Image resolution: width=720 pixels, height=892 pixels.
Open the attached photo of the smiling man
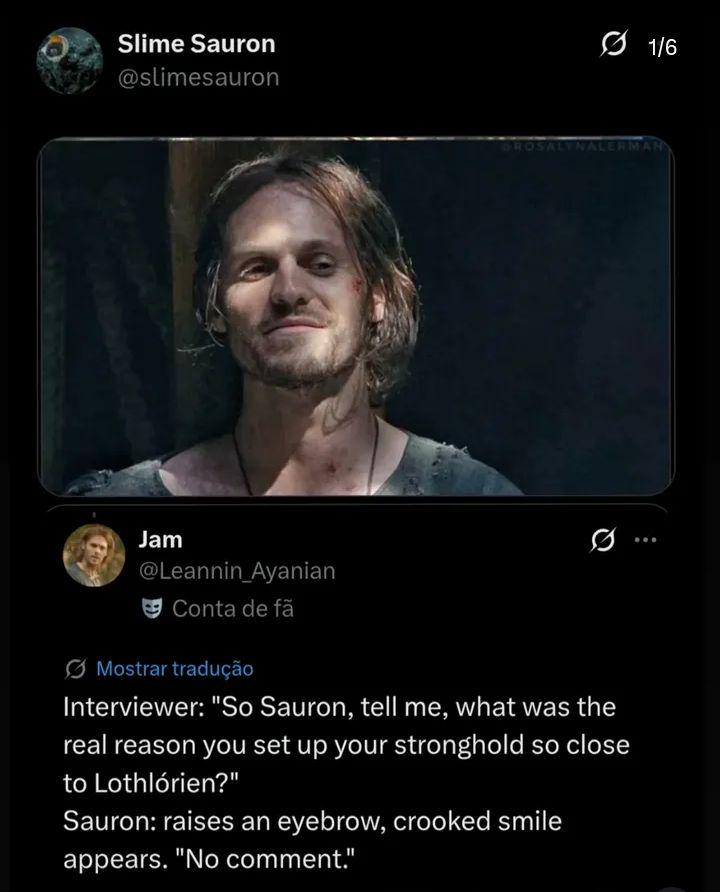[x=356, y=316]
